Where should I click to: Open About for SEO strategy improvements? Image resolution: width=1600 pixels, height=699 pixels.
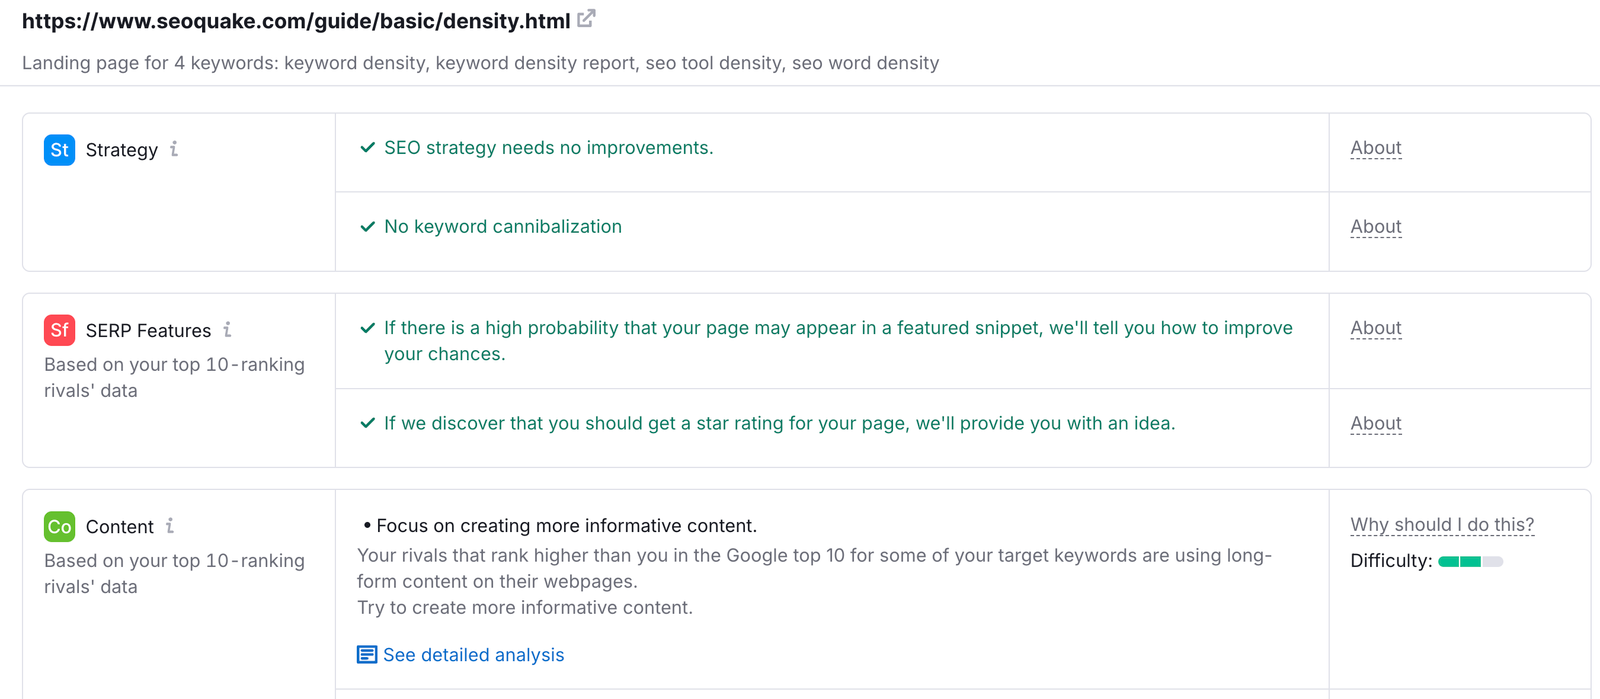pyautogui.click(x=1375, y=147)
